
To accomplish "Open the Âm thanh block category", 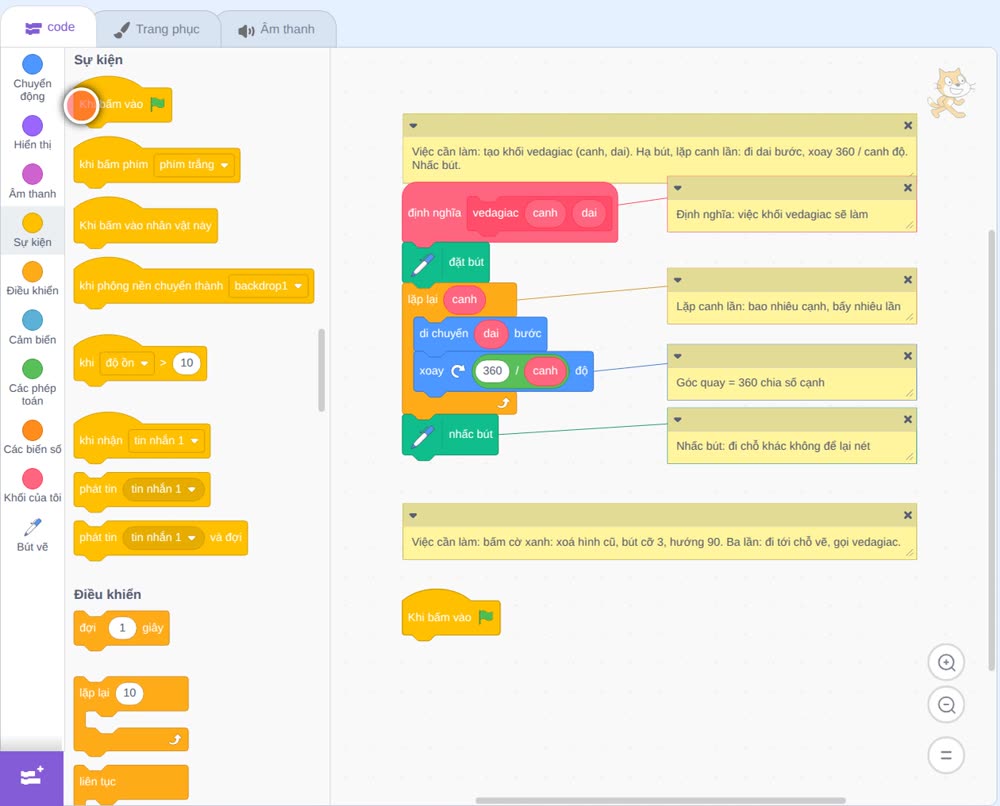I will [x=33, y=182].
